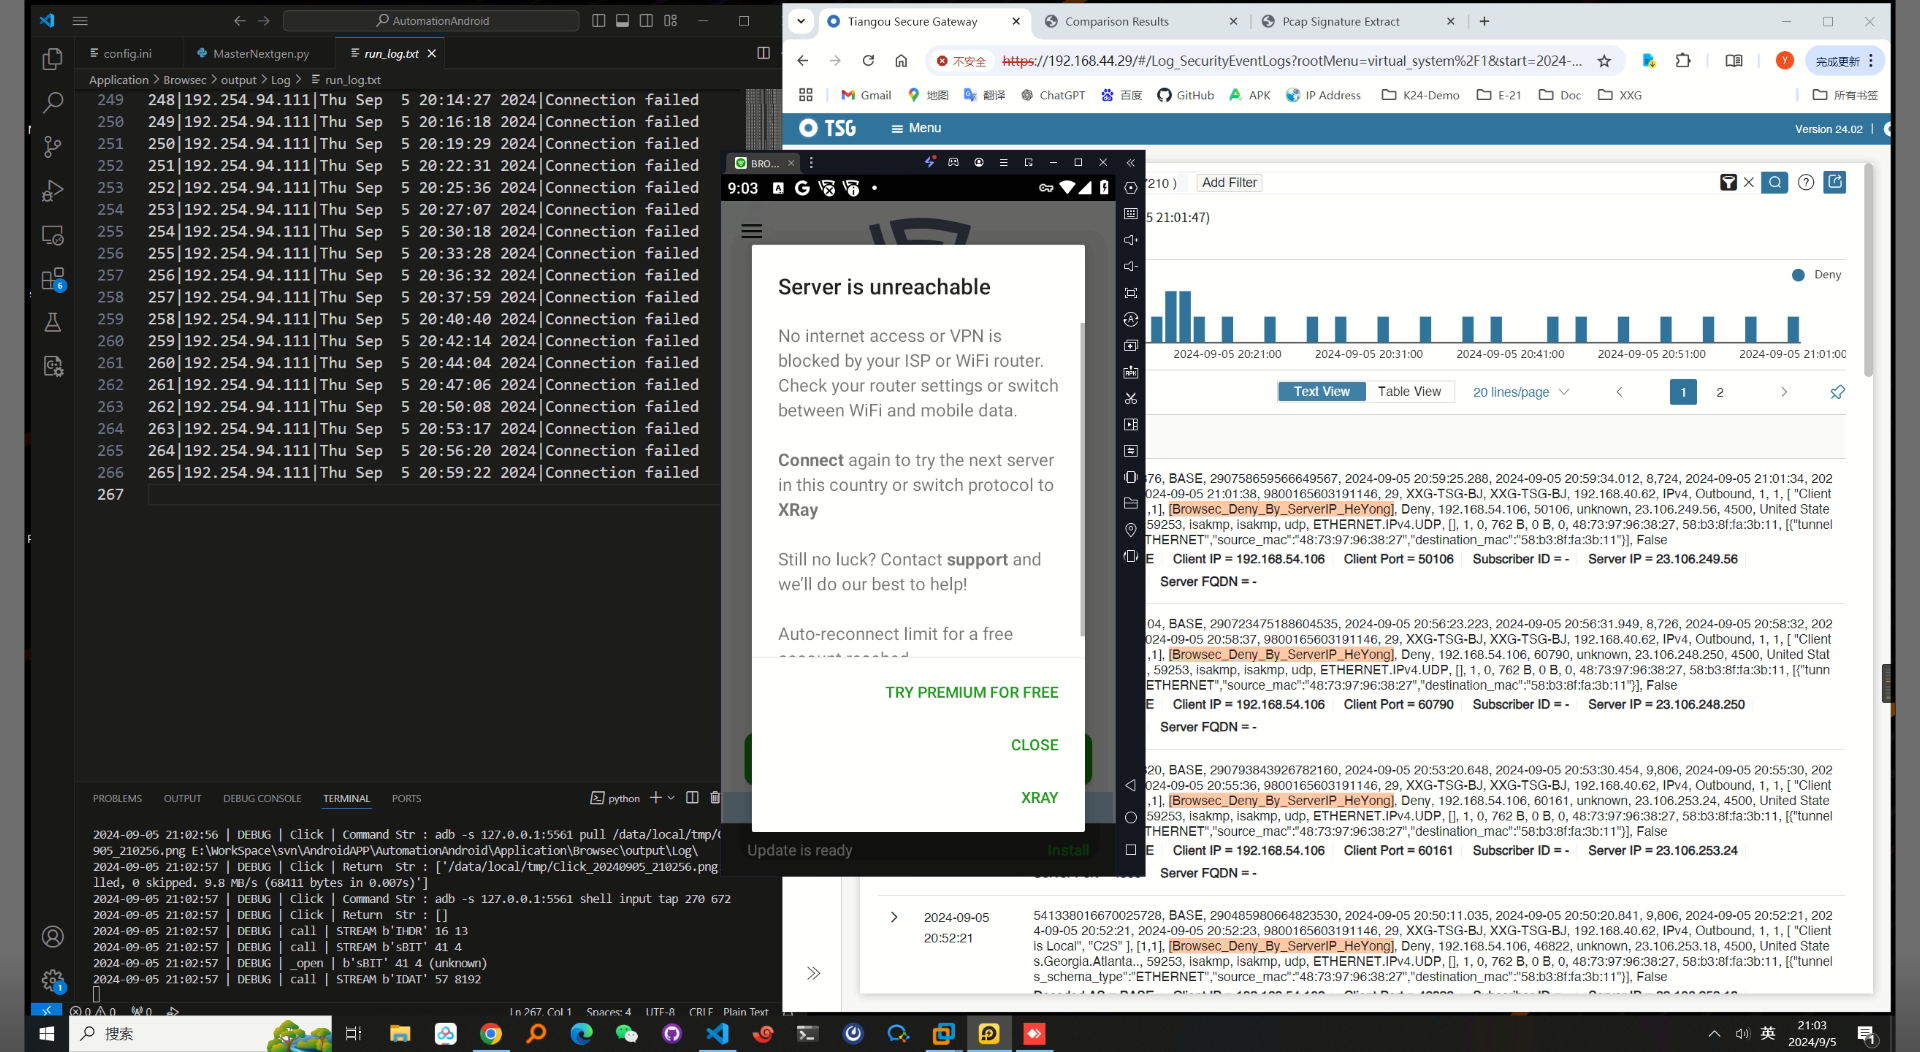
Task: Open the Search view in VS Code
Action: (53, 103)
